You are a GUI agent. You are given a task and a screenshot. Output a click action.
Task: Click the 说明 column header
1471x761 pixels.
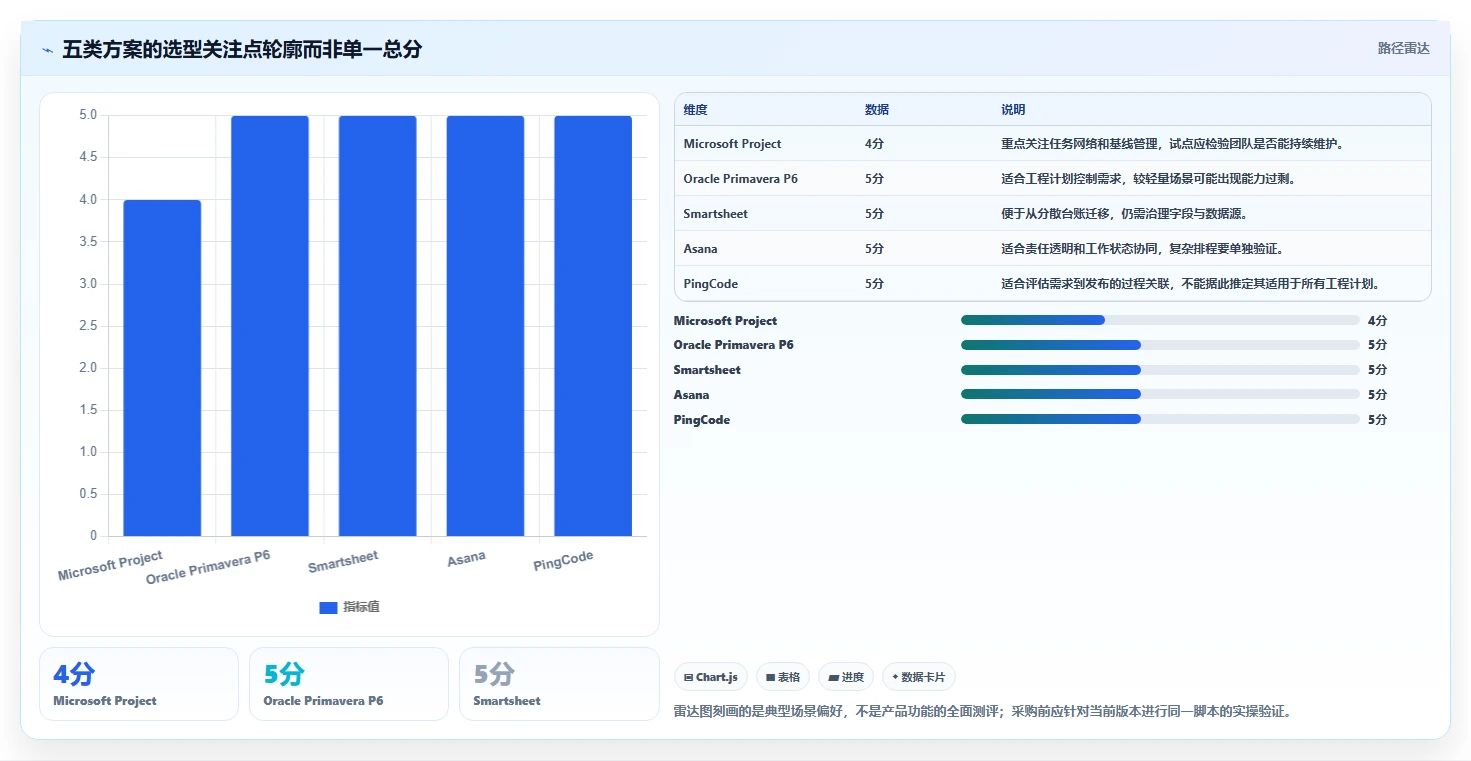pyautogui.click(x=1013, y=110)
